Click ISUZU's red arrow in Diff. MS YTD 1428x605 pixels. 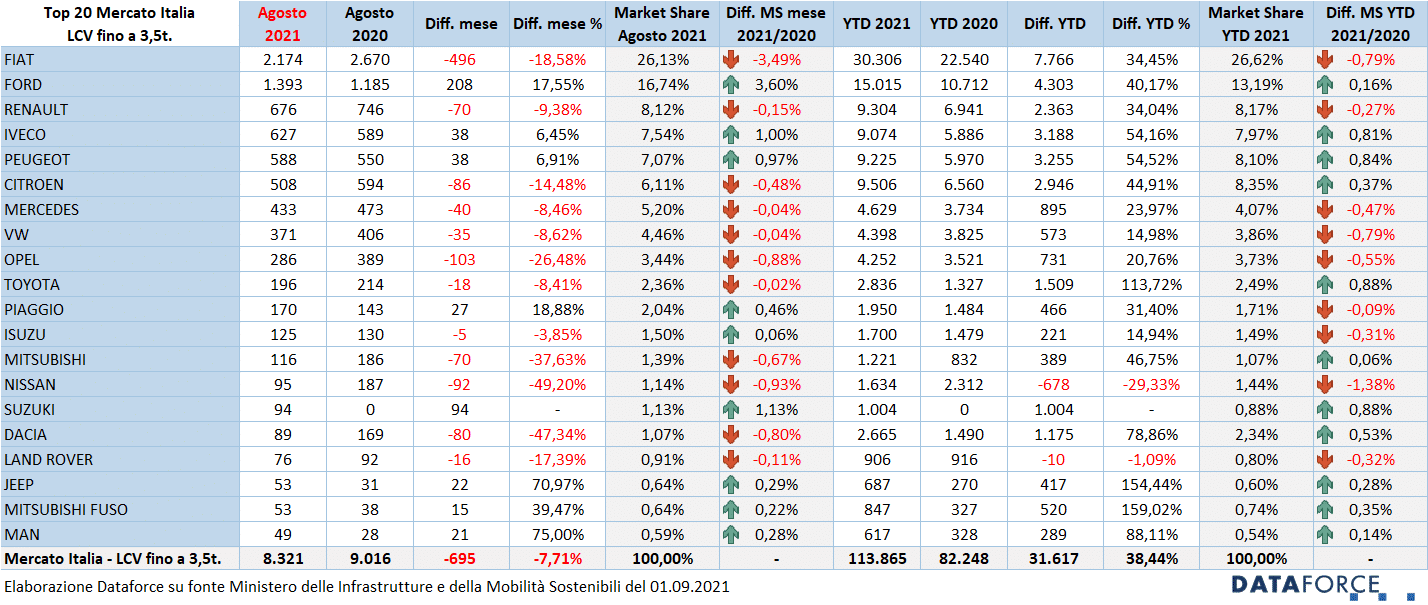coord(1326,334)
